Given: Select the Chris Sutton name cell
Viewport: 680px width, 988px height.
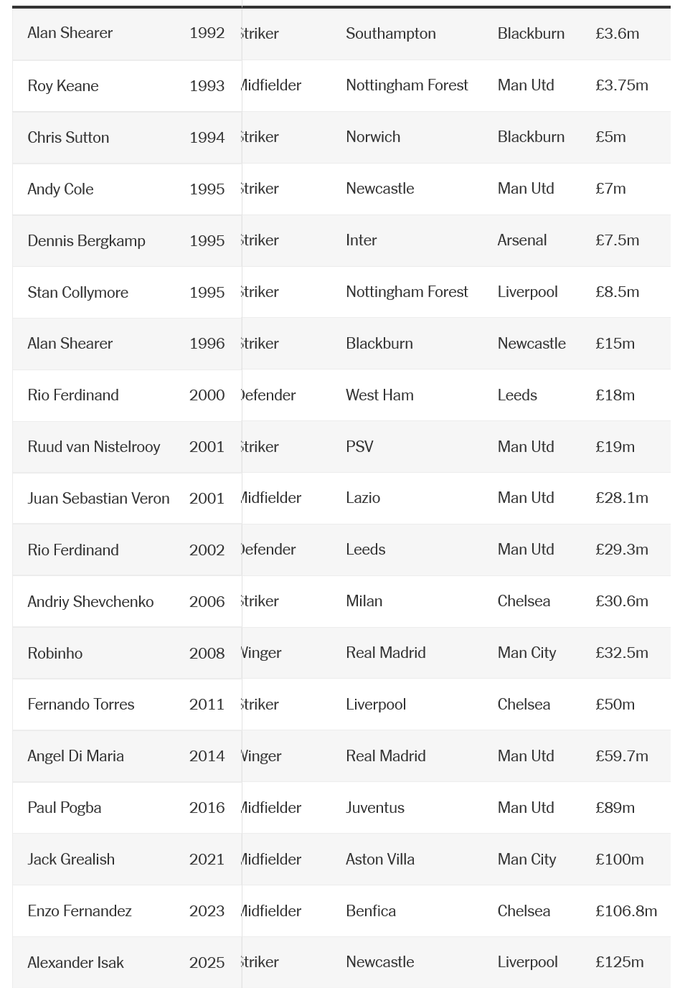Looking at the screenshot, I should click(68, 137).
